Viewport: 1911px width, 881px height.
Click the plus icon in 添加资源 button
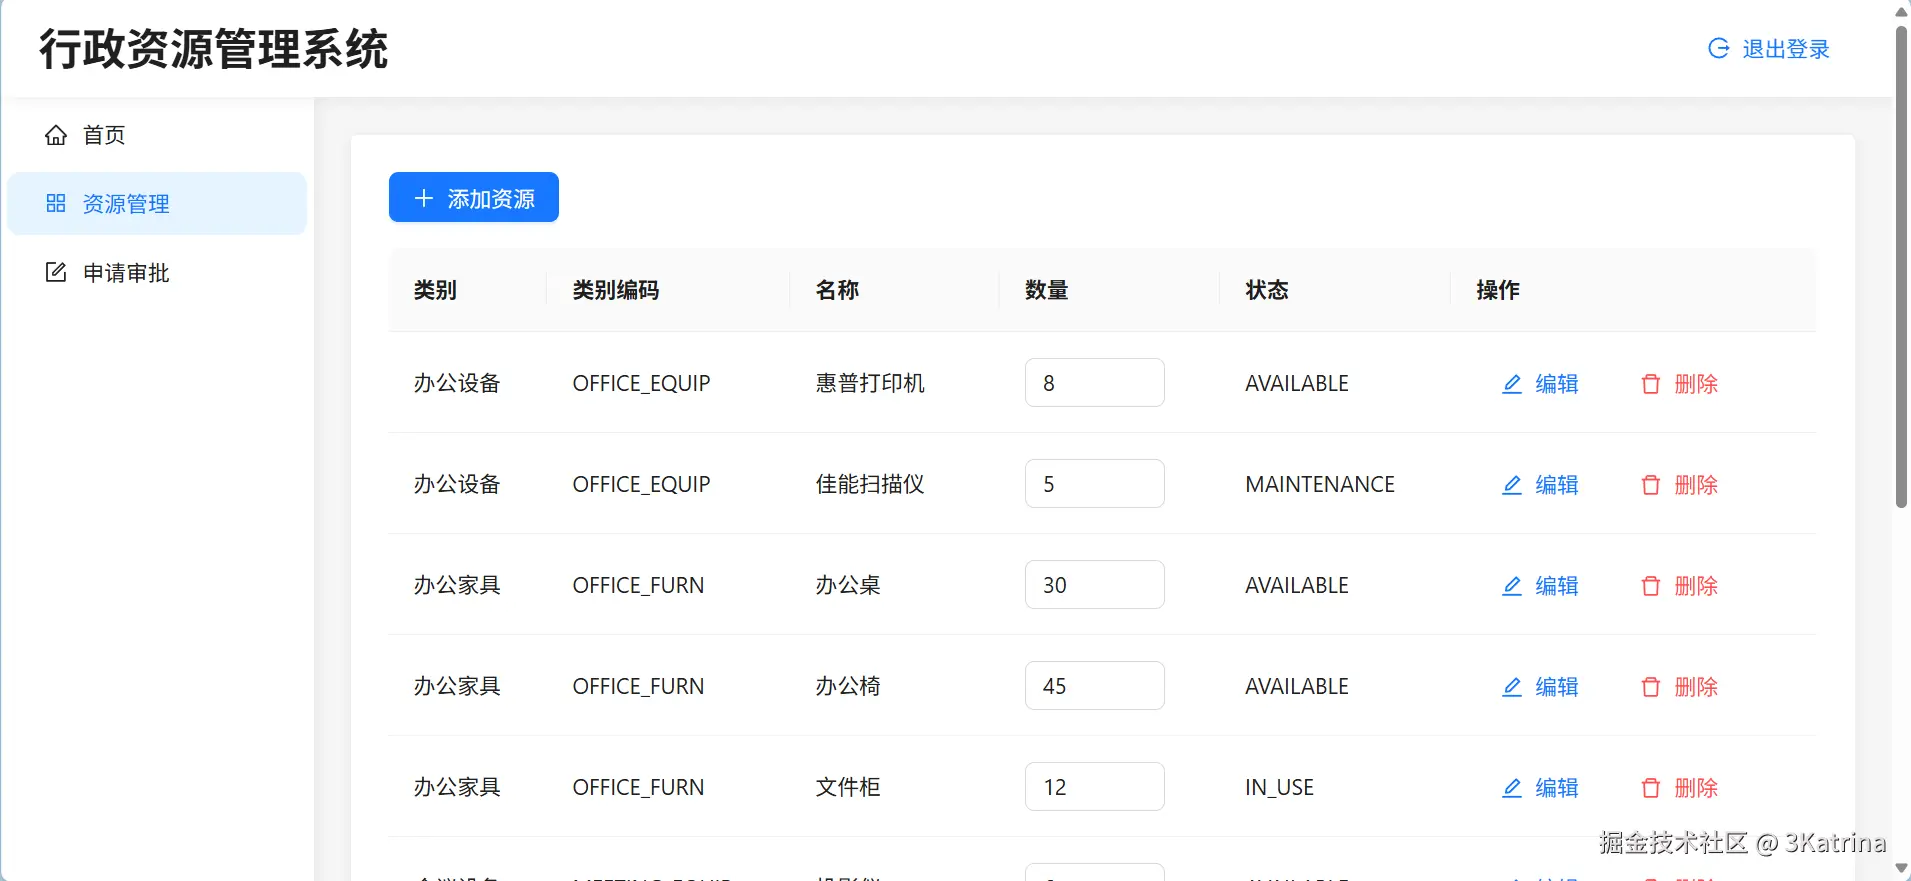coord(424,198)
